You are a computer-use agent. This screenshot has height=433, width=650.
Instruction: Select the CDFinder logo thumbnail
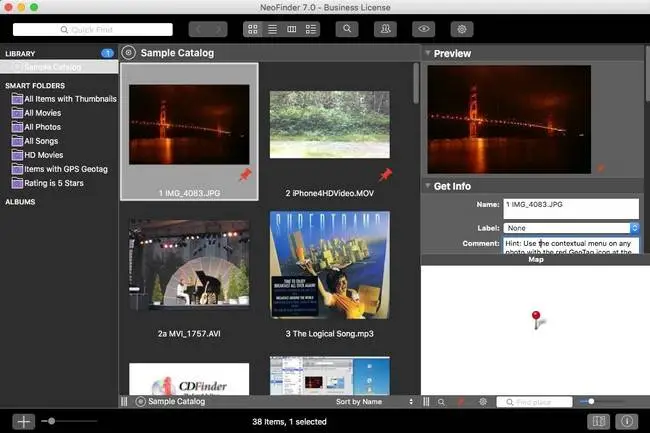click(x=189, y=379)
